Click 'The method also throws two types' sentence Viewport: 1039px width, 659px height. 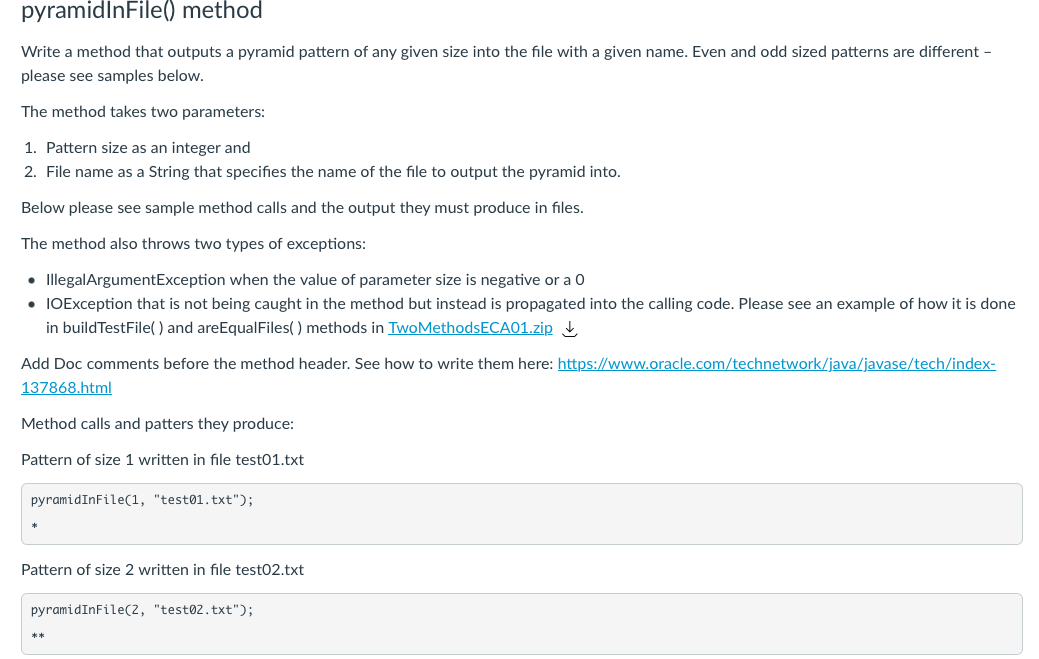click(193, 244)
